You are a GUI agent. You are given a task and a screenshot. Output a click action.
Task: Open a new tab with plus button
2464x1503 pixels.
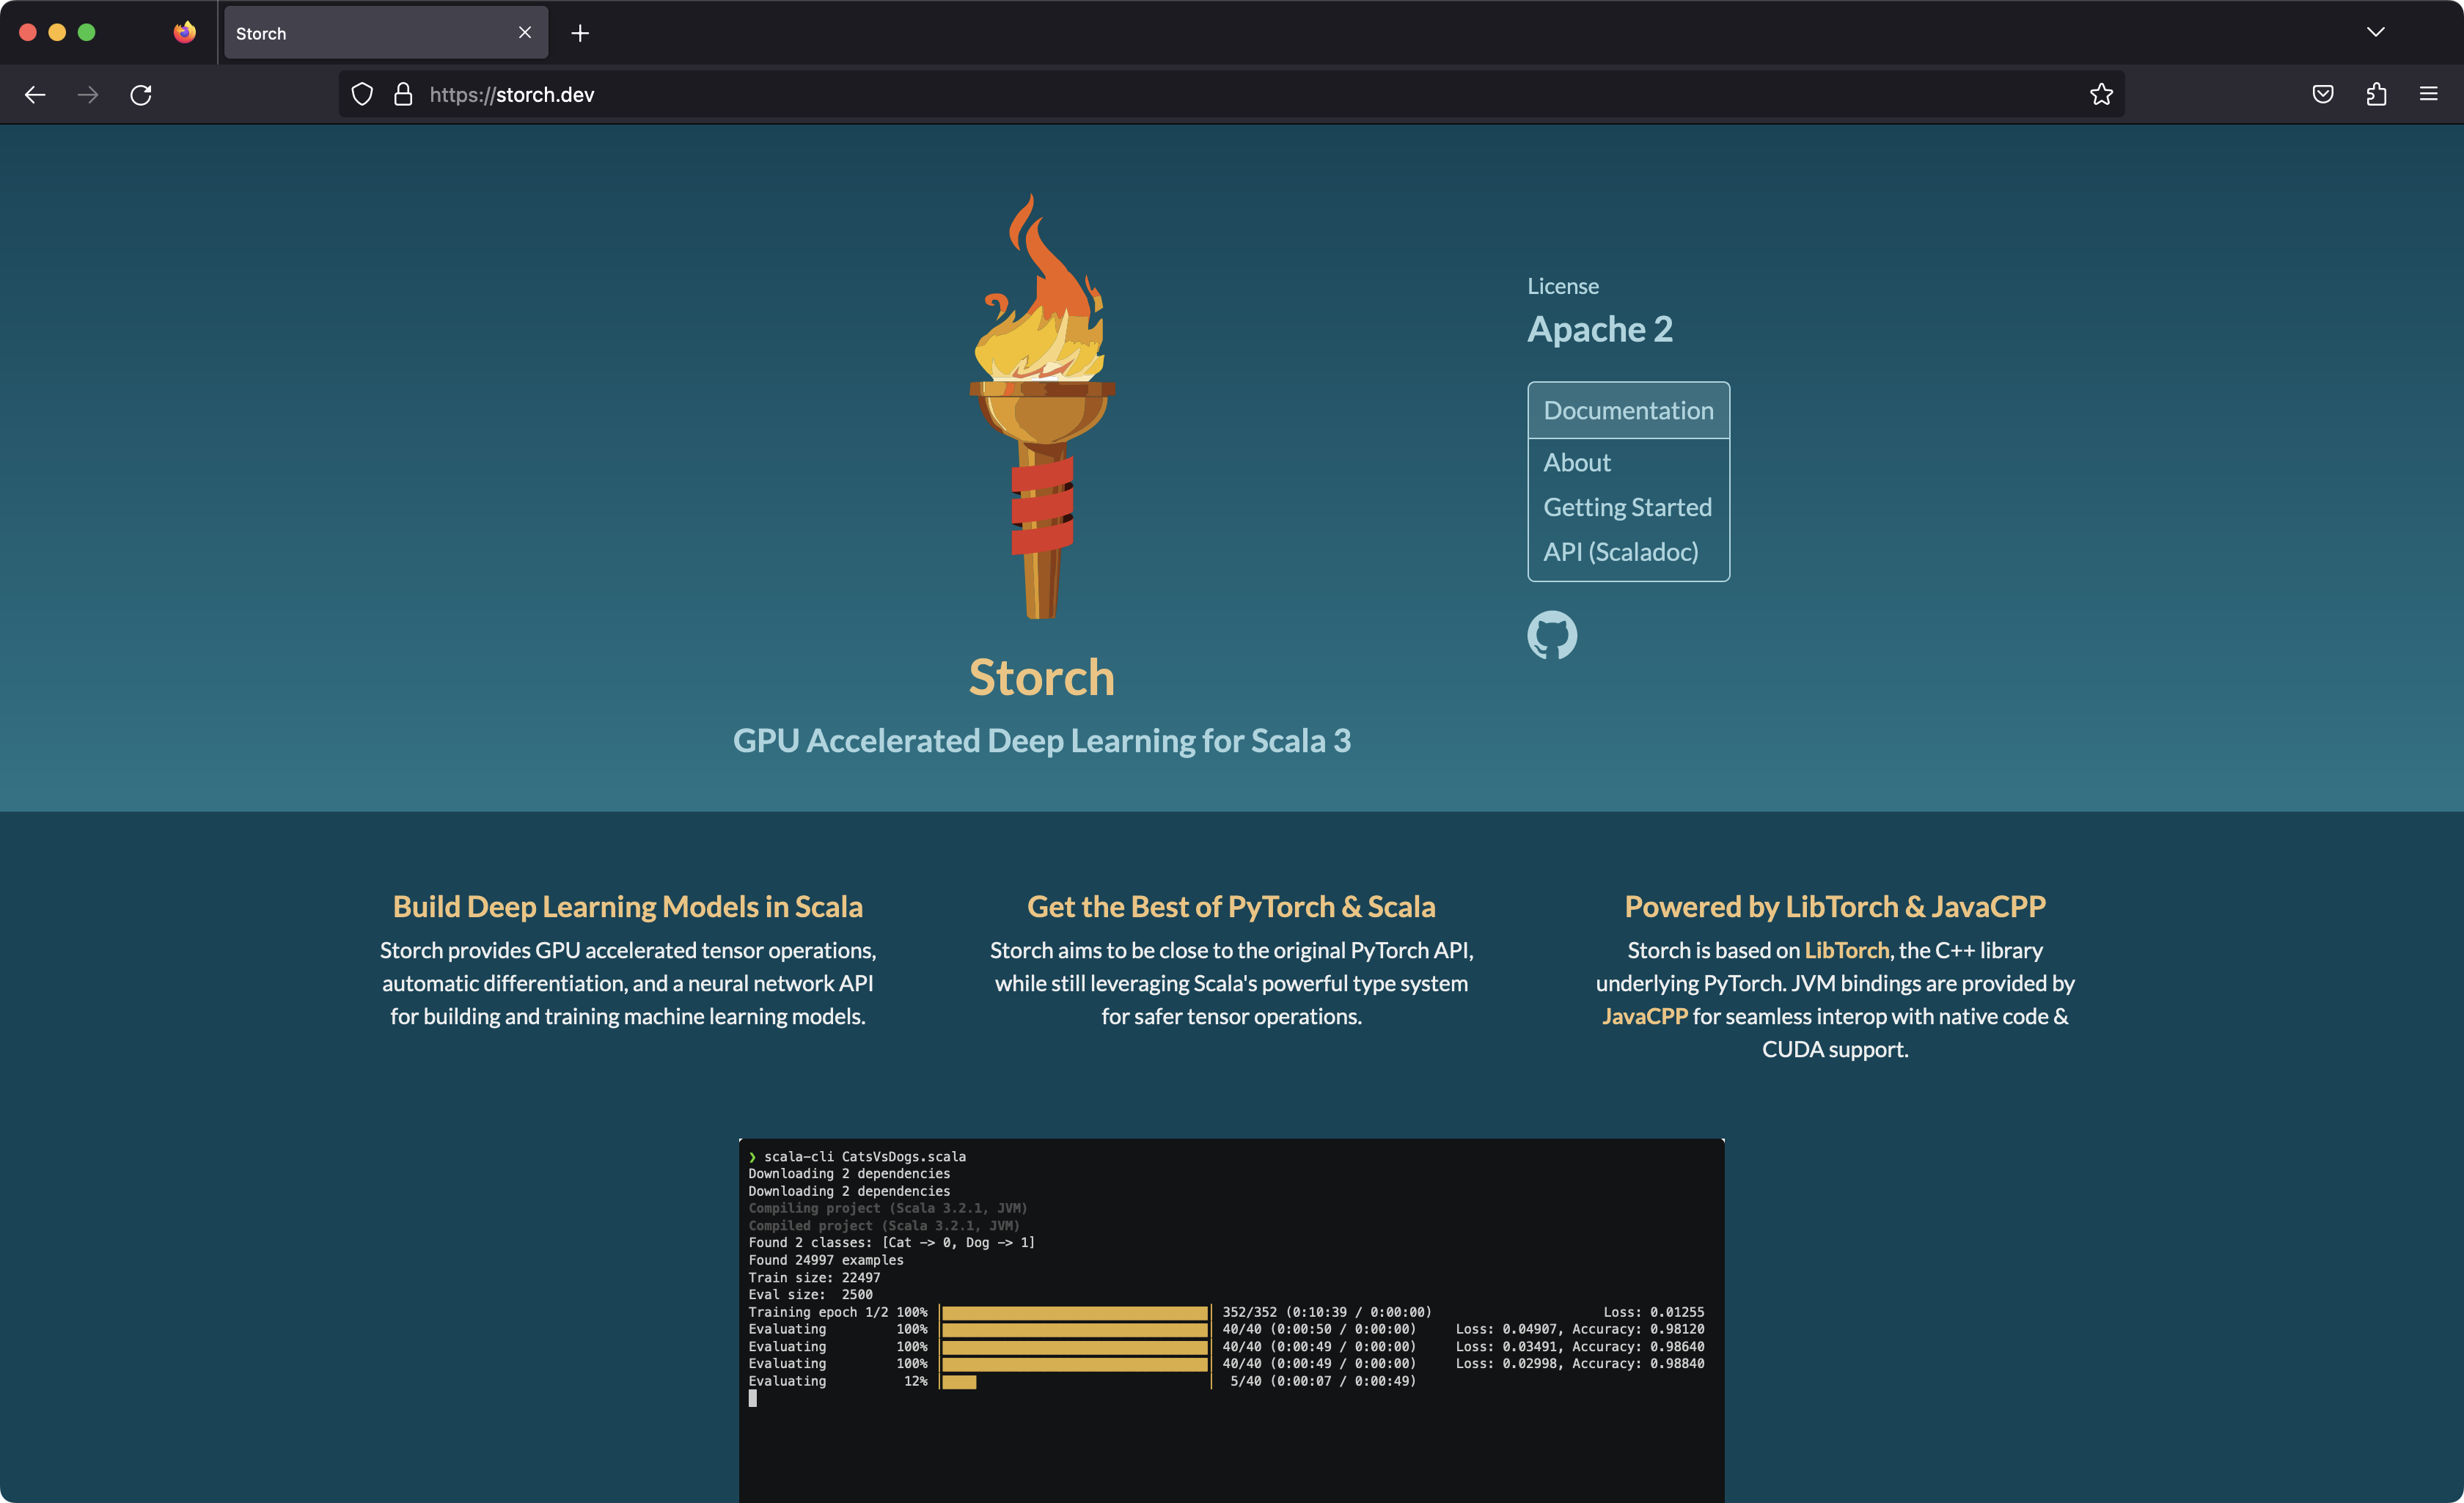580,33
